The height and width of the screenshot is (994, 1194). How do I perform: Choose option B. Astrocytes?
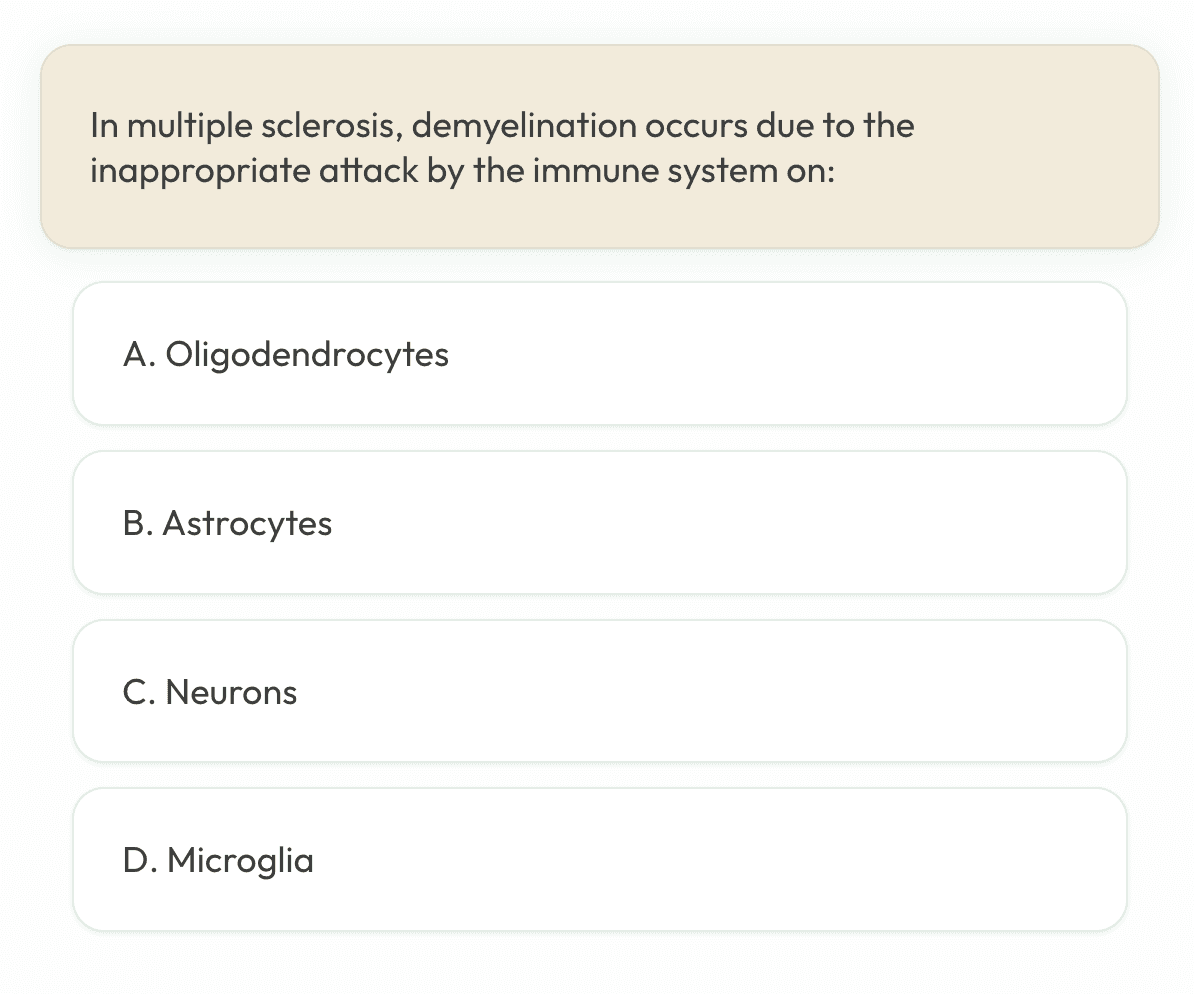(x=600, y=523)
